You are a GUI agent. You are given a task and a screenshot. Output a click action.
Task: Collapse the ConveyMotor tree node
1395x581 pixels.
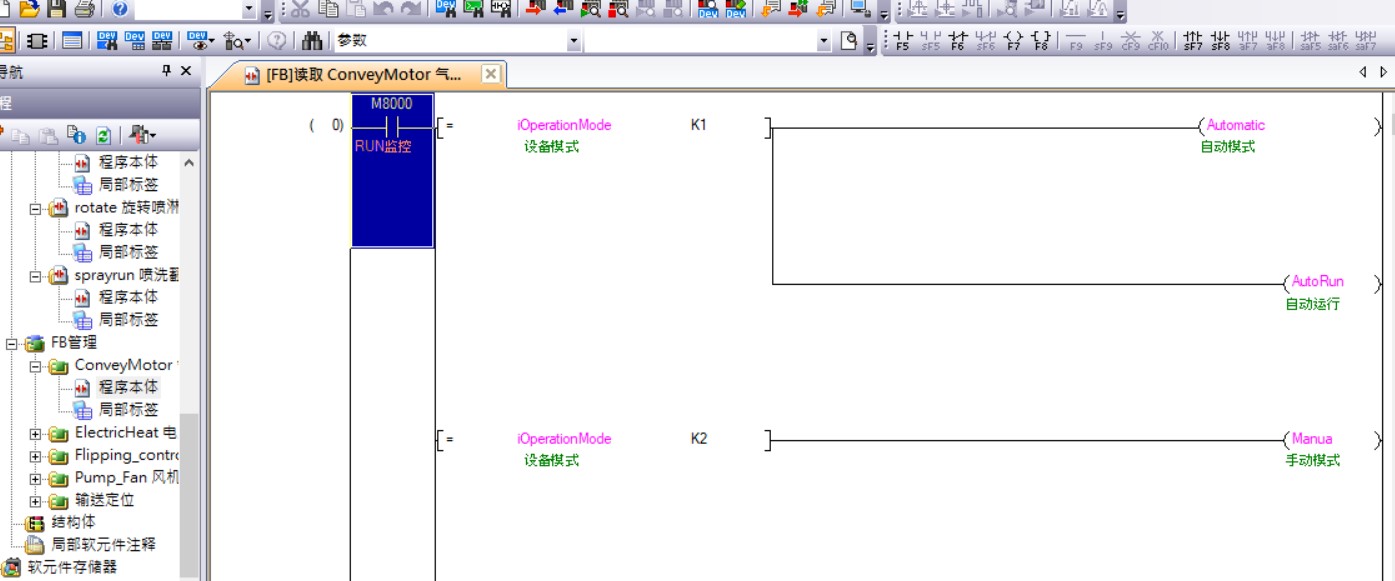click(36, 366)
